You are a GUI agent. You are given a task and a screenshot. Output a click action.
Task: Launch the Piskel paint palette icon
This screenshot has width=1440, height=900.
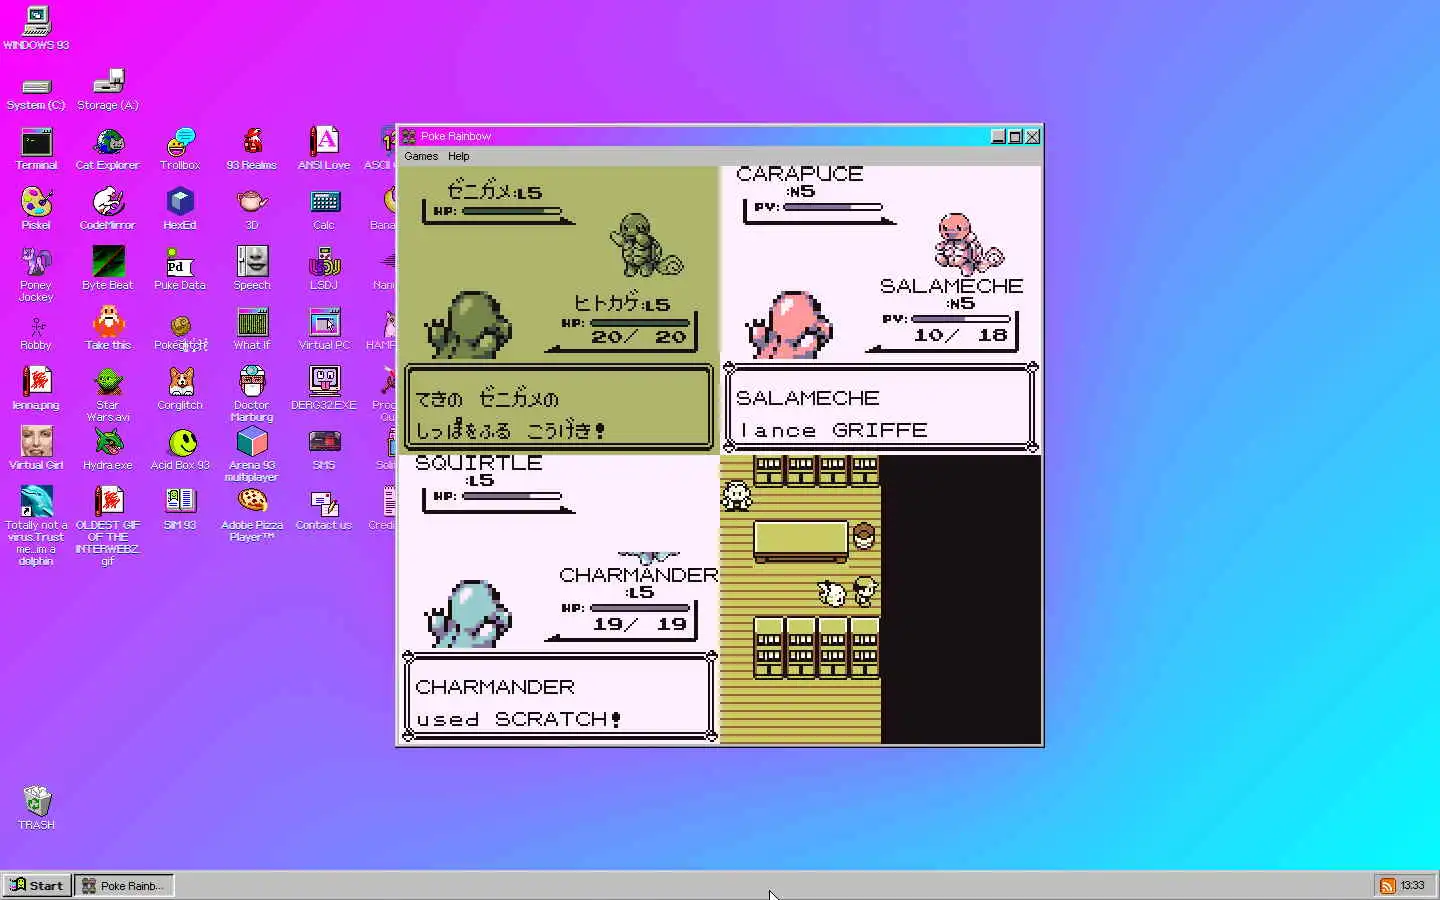[x=36, y=209]
